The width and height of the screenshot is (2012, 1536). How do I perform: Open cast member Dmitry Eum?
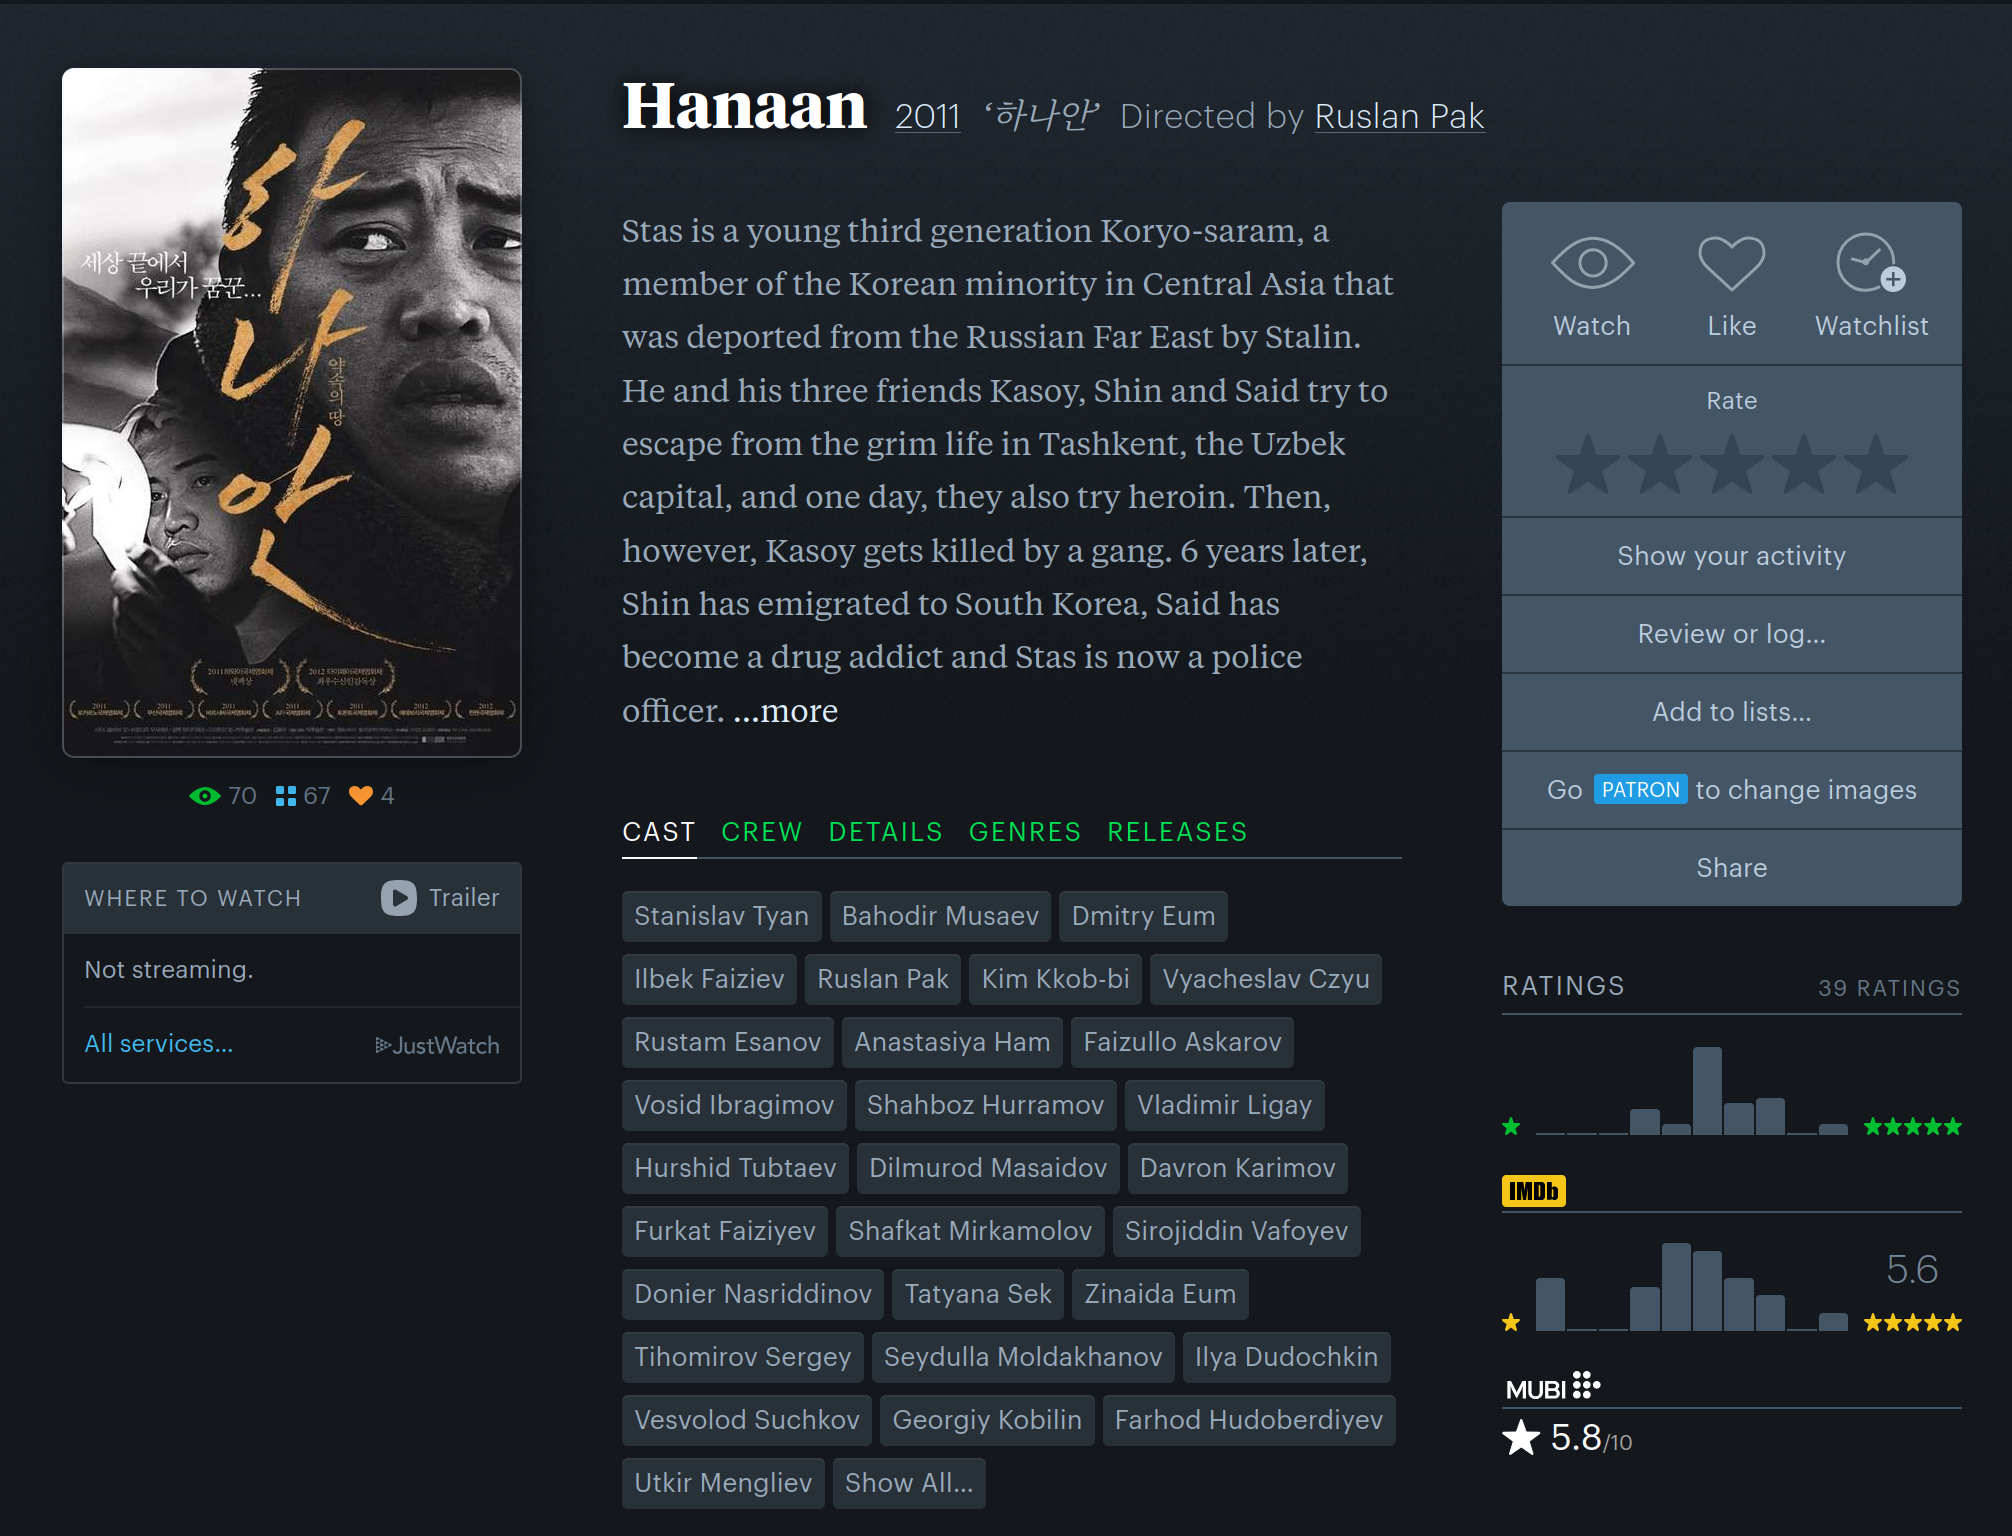1144,916
